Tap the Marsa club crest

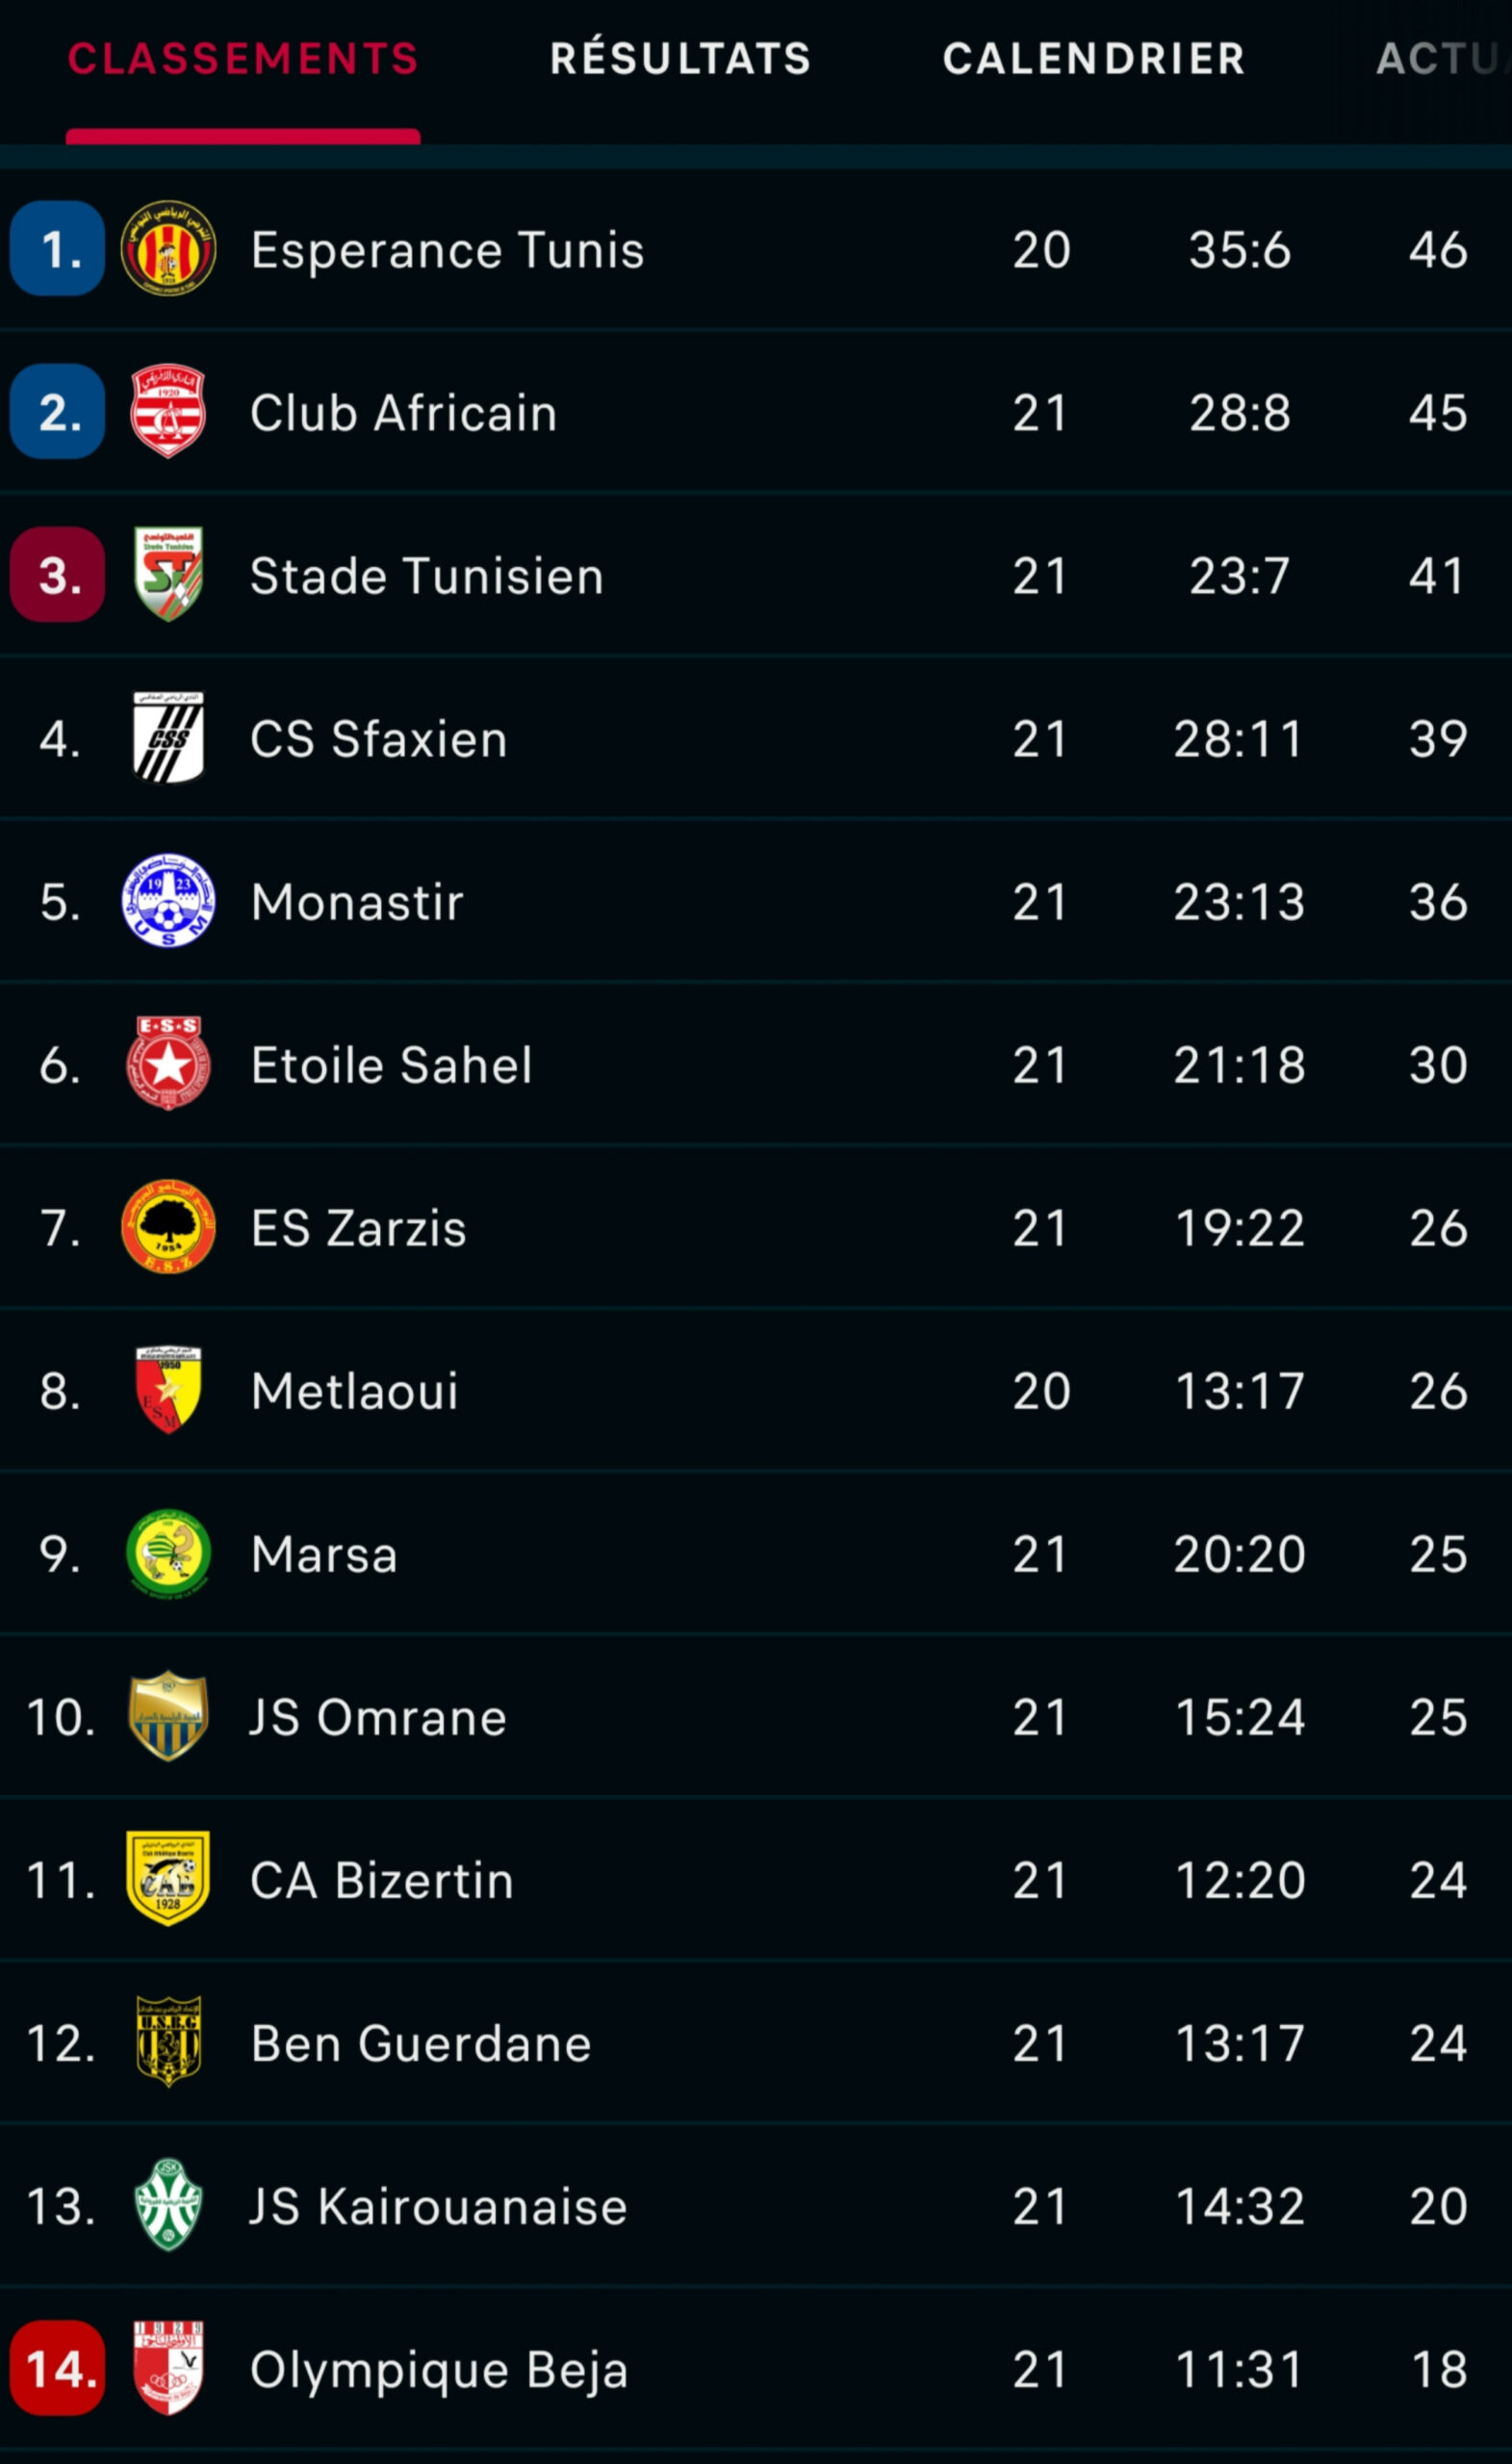[x=168, y=1553]
